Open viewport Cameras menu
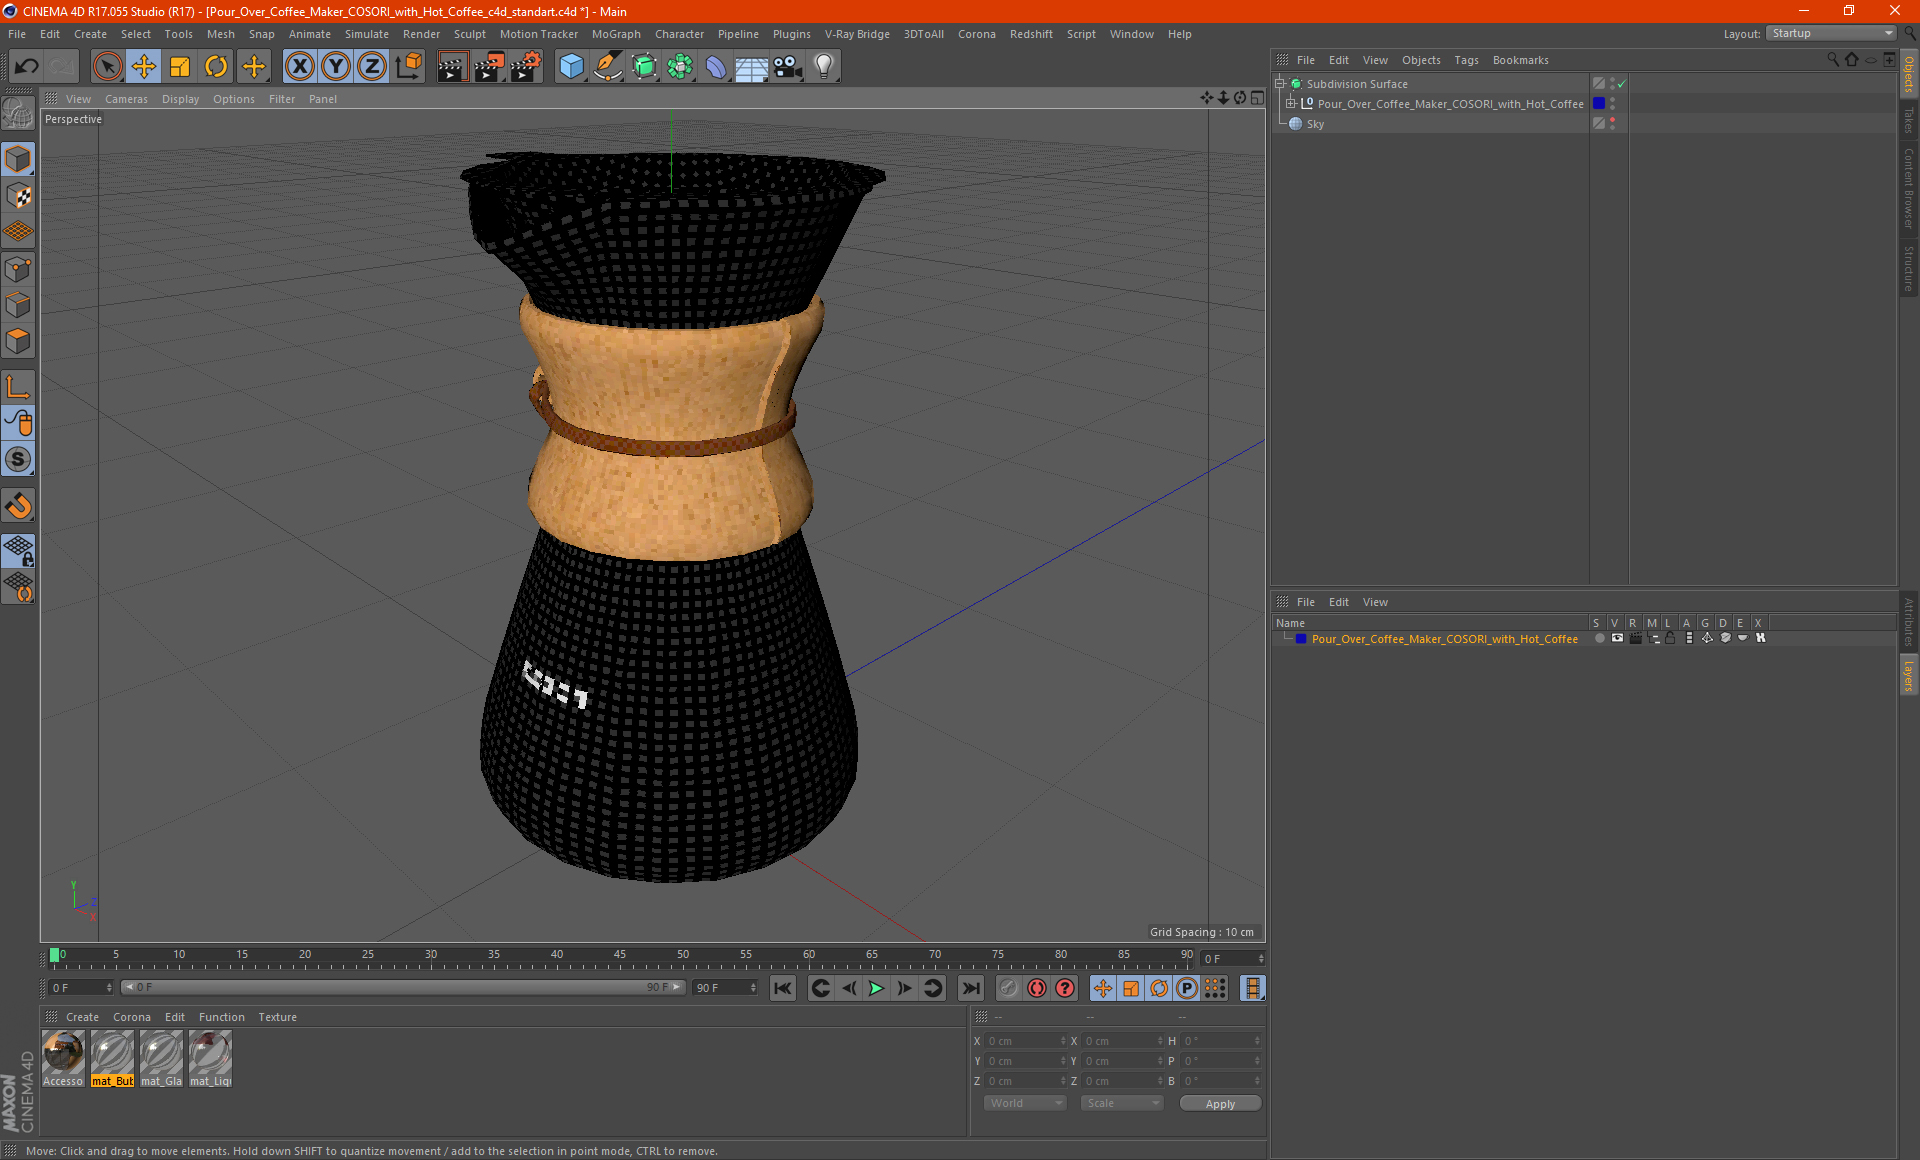Viewport: 1920px width, 1160px height. click(x=126, y=99)
